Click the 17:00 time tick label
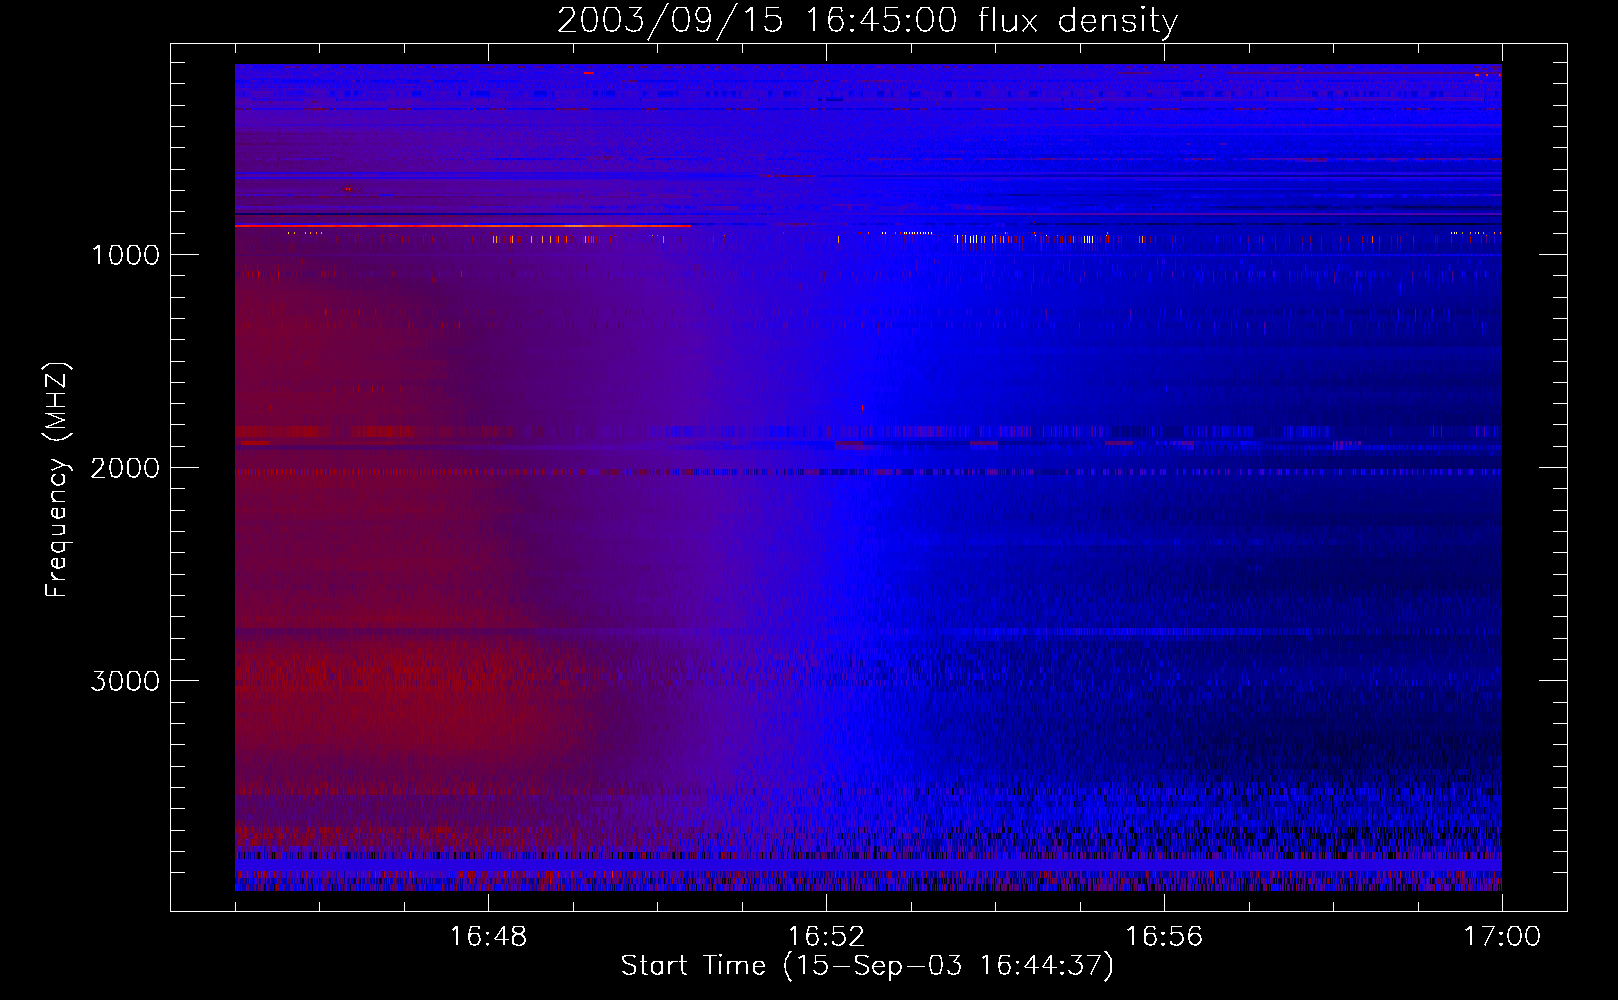1618x1000 pixels. coord(1502,936)
